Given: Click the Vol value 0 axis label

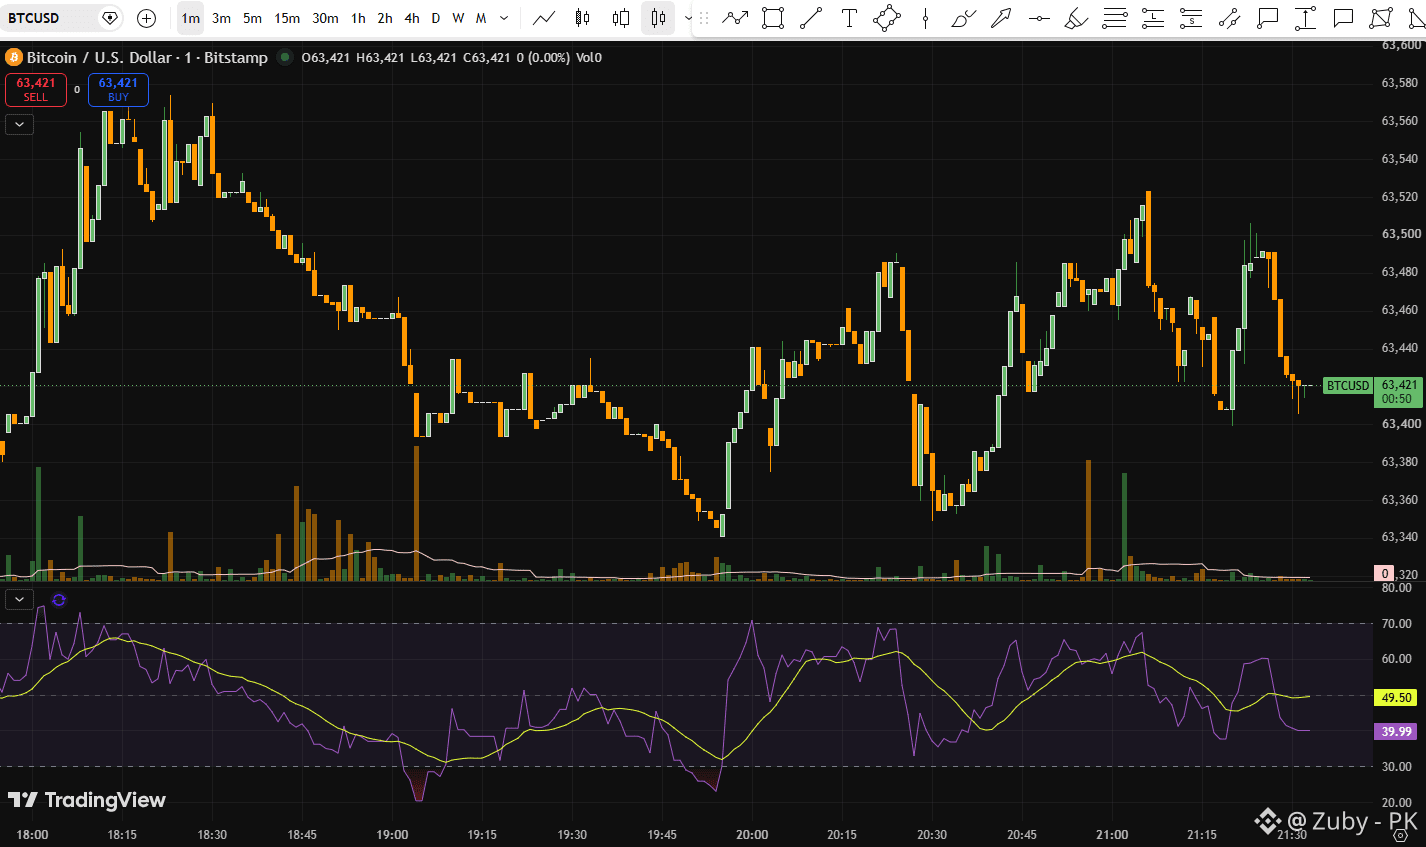Looking at the screenshot, I should 1385,573.
